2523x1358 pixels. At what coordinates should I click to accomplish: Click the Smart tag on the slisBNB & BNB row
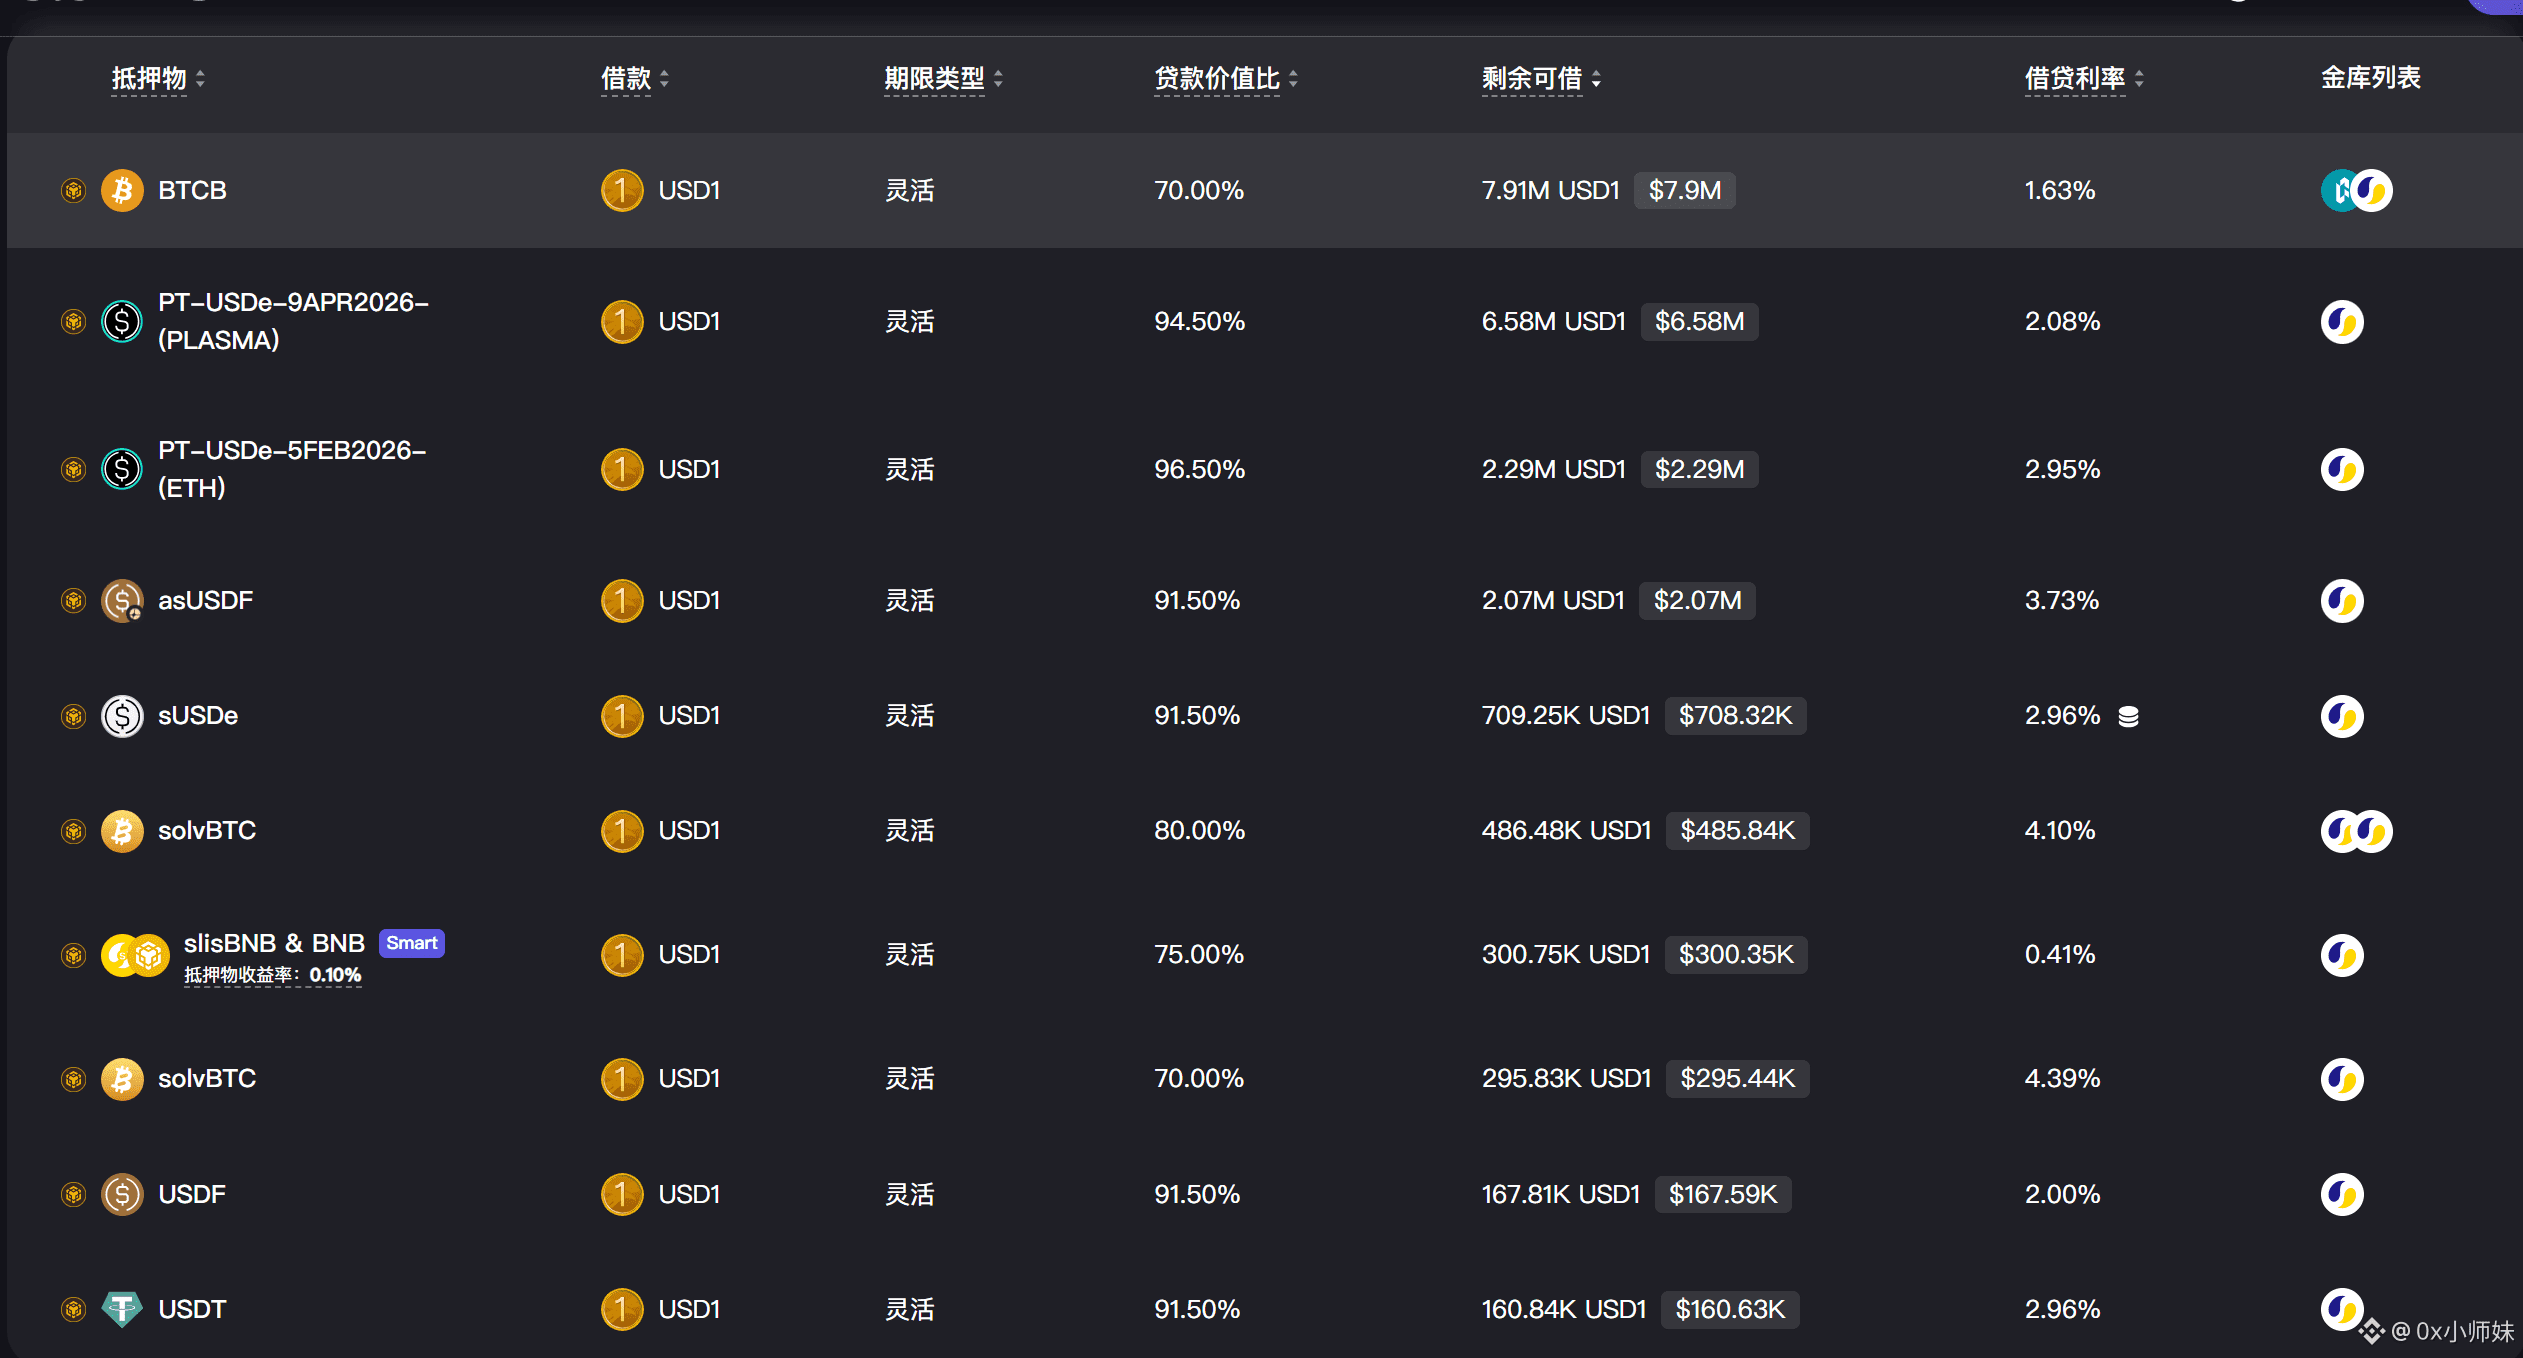(411, 943)
